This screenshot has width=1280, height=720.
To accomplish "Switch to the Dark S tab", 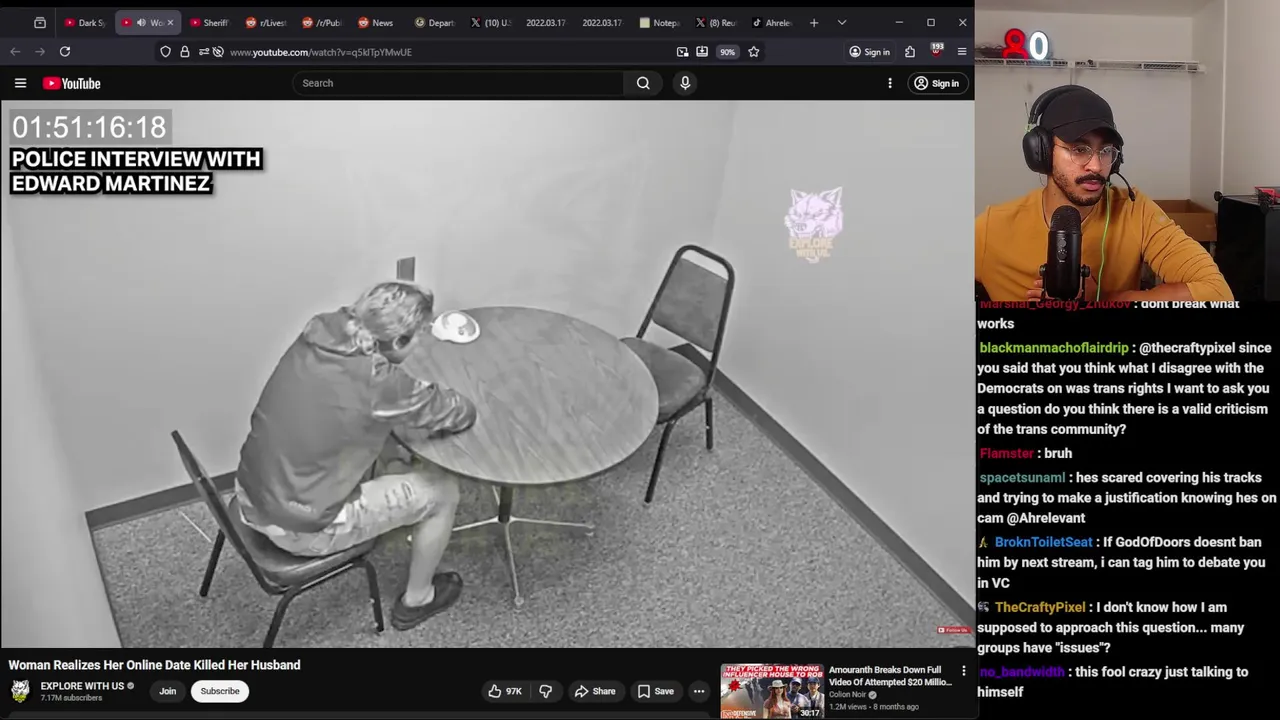I will (x=86, y=22).
